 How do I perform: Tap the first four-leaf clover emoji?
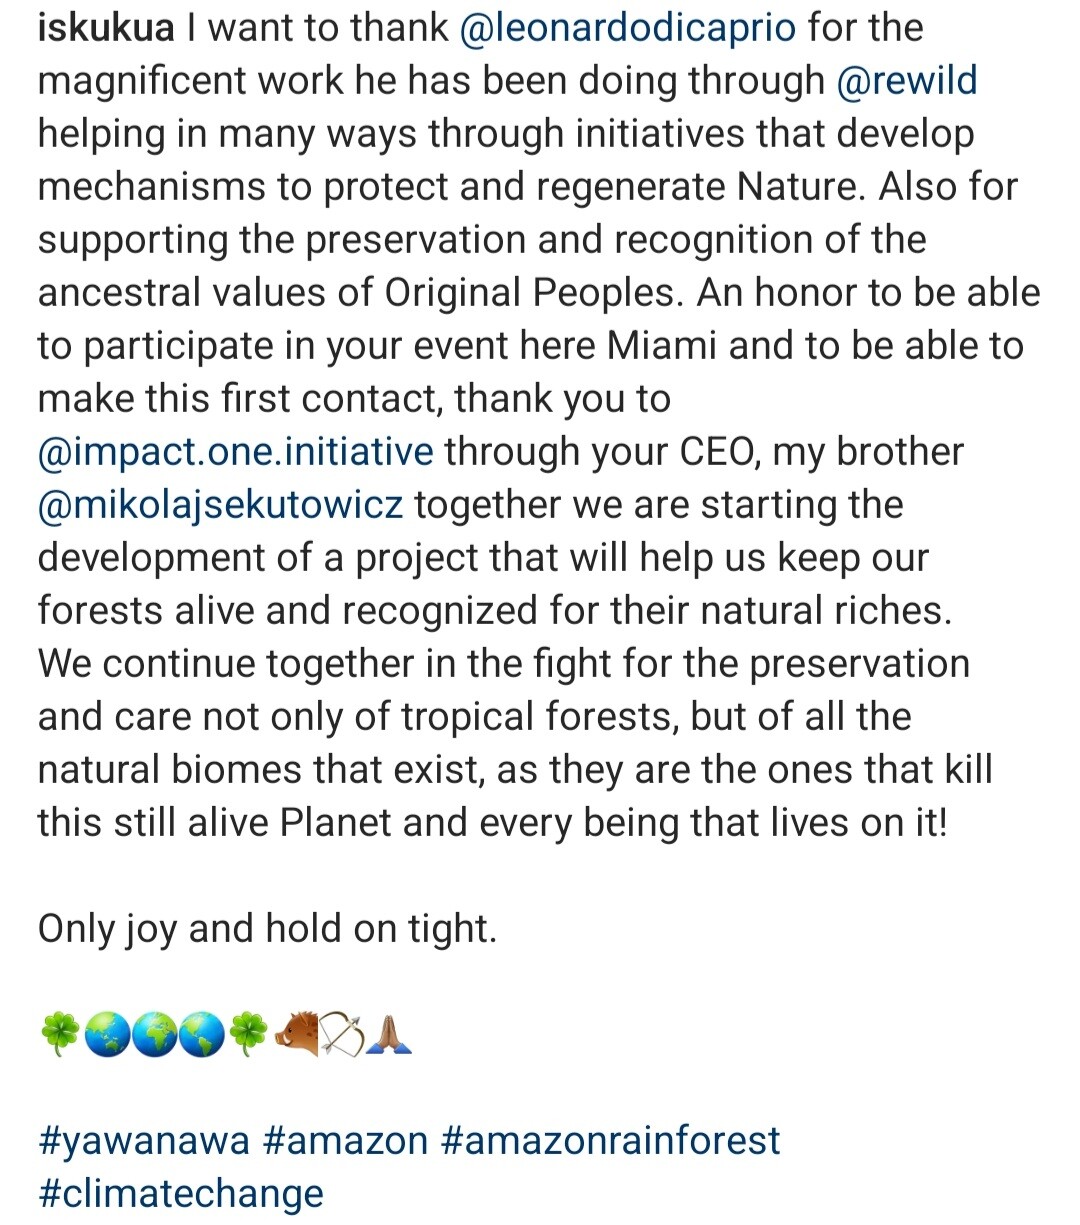60,1035
